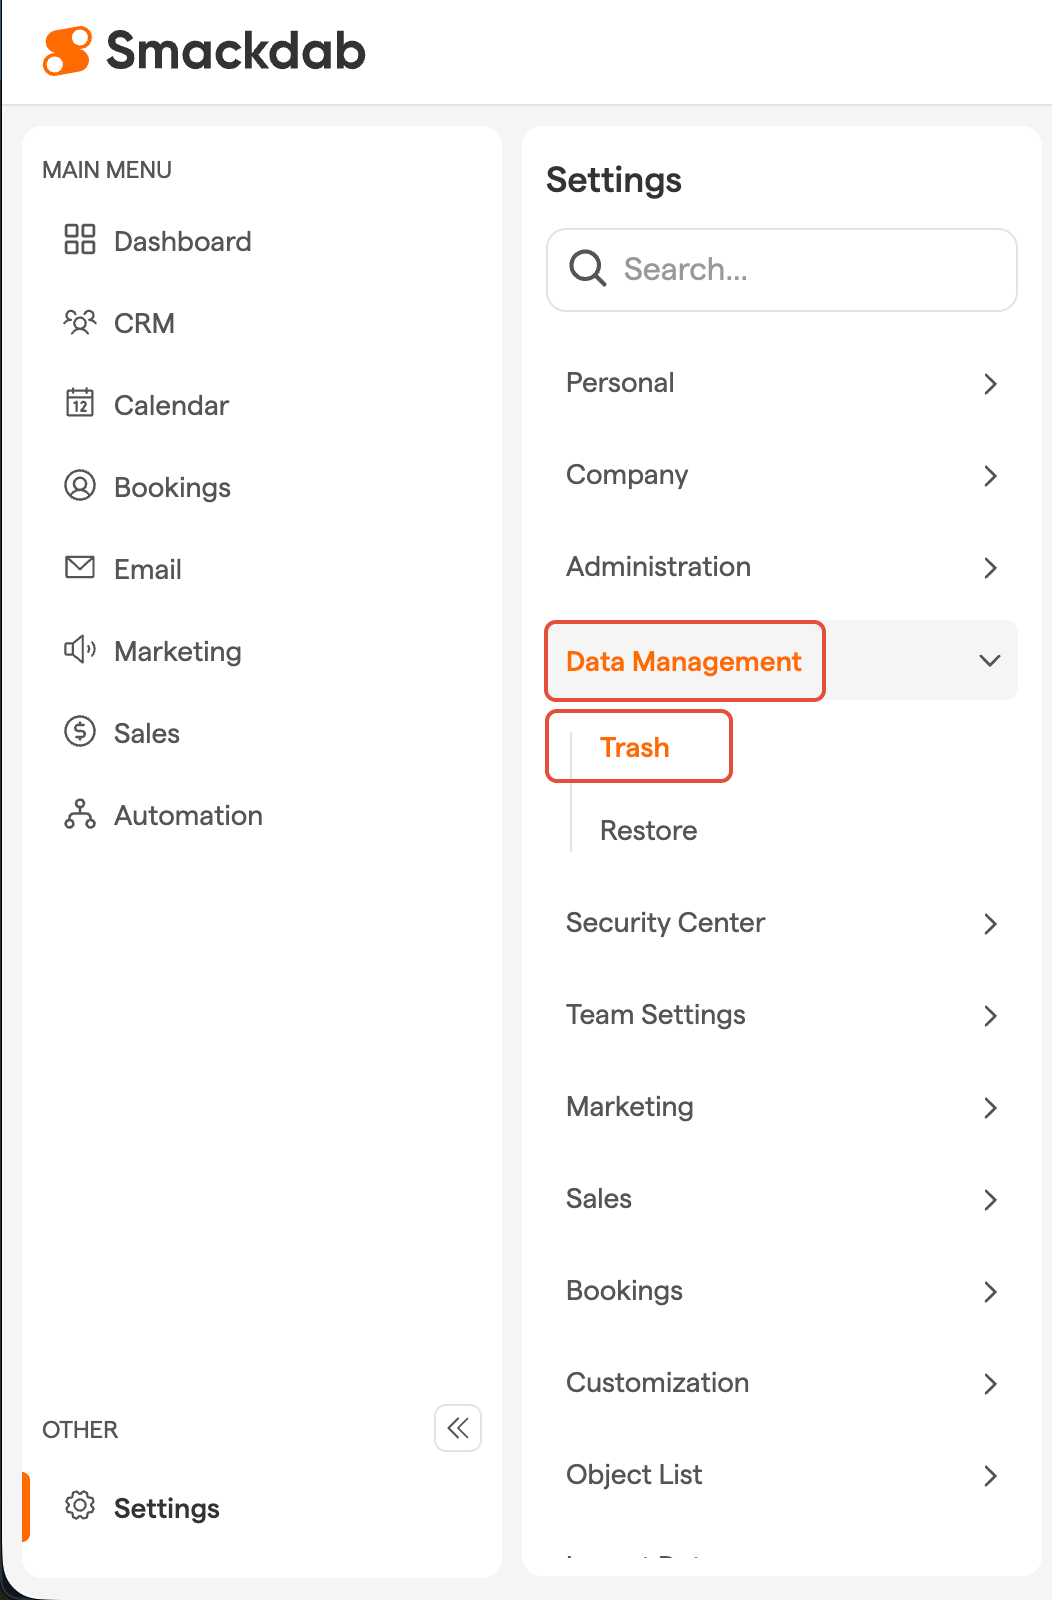Expand the Team Settings chevron
The height and width of the screenshot is (1600, 1052).
[989, 1016]
